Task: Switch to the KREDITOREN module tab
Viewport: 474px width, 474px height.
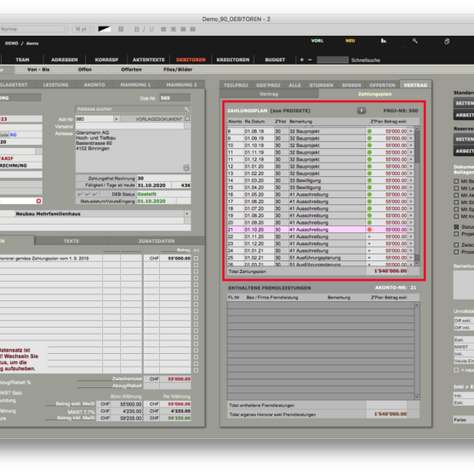Action: [x=233, y=60]
